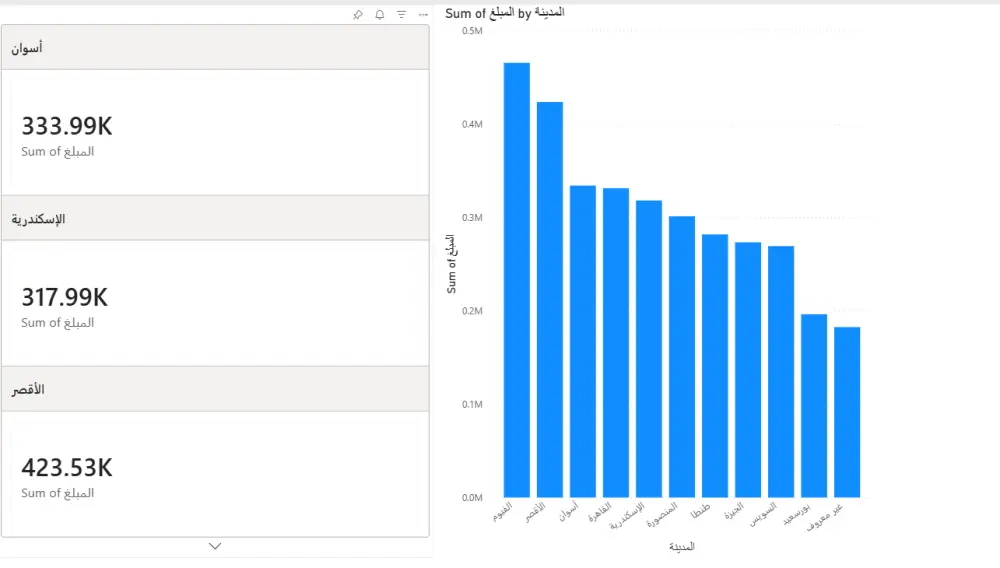This screenshot has height=568, width=1000.
Task: Click the x-axis title المدينة
Action: tap(682, 547)
